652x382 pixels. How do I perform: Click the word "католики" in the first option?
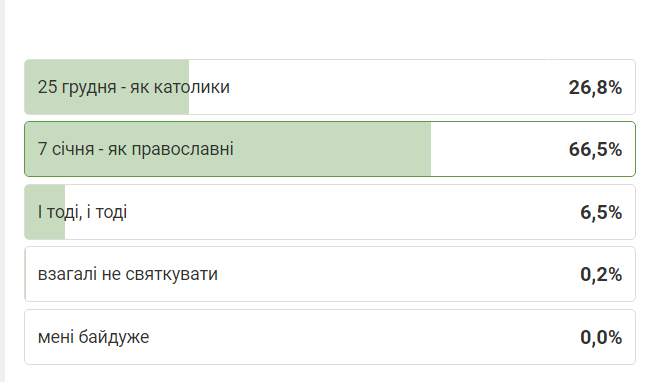click(x=192, y=87)
